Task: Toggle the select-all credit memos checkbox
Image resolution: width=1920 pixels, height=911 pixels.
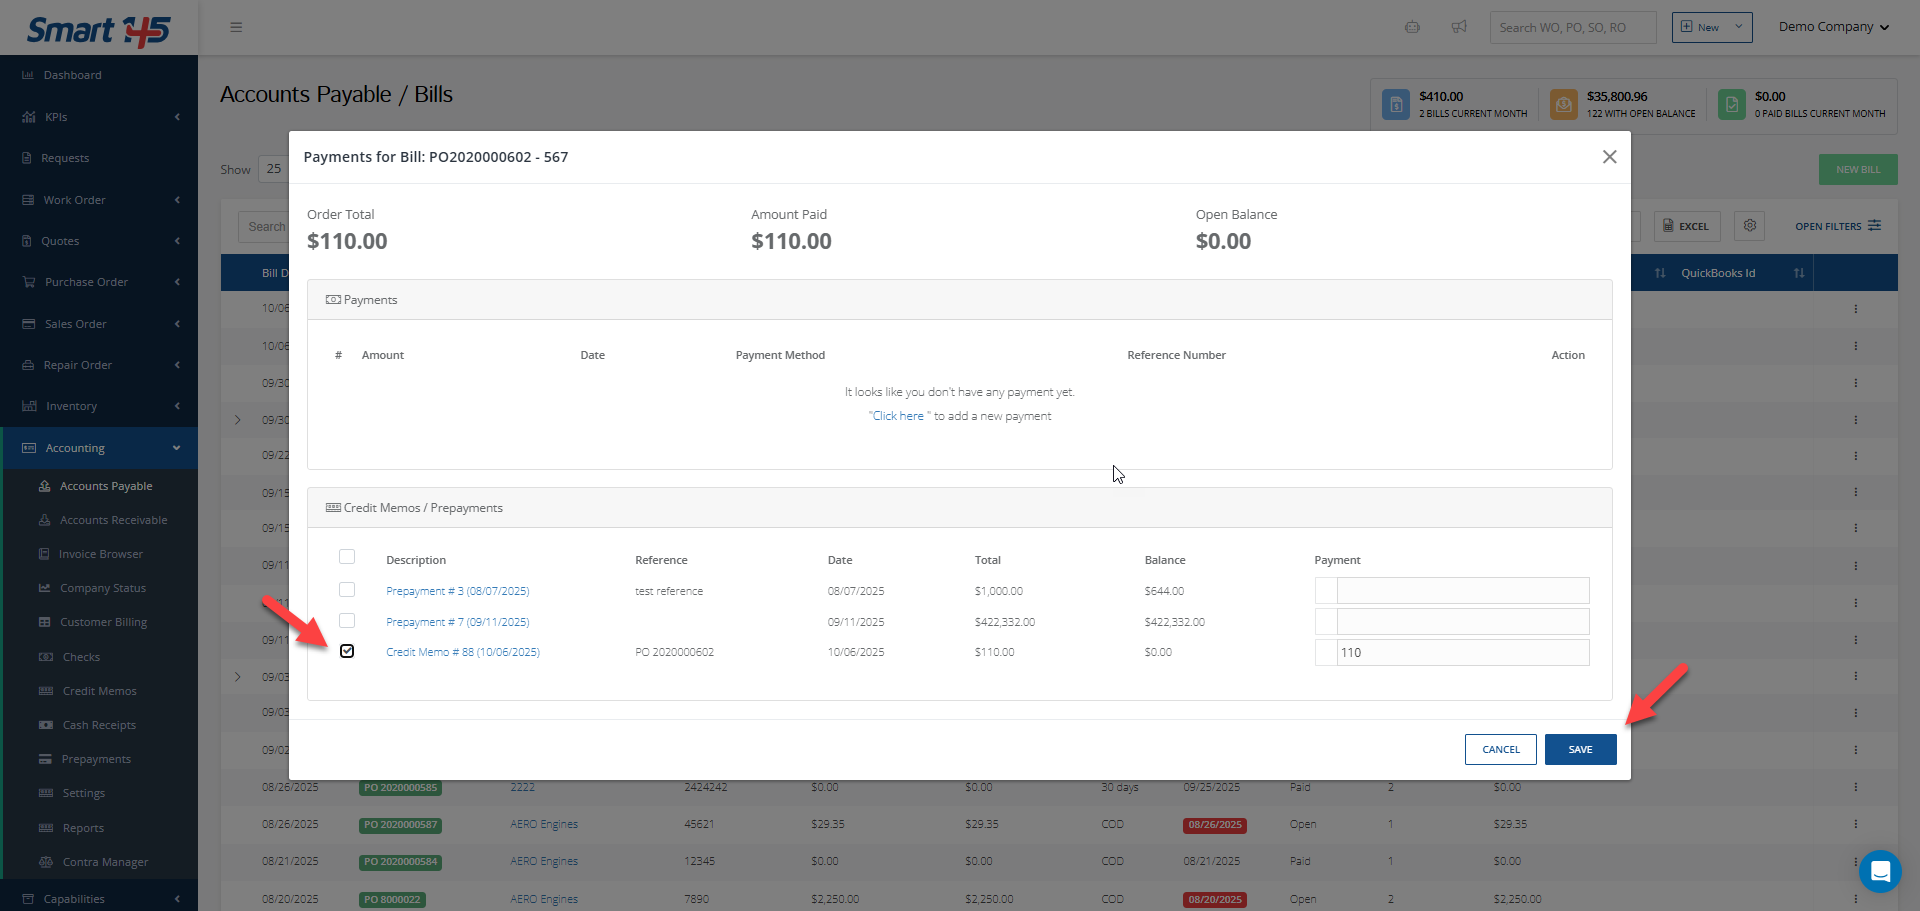Action: click(347, 557)
